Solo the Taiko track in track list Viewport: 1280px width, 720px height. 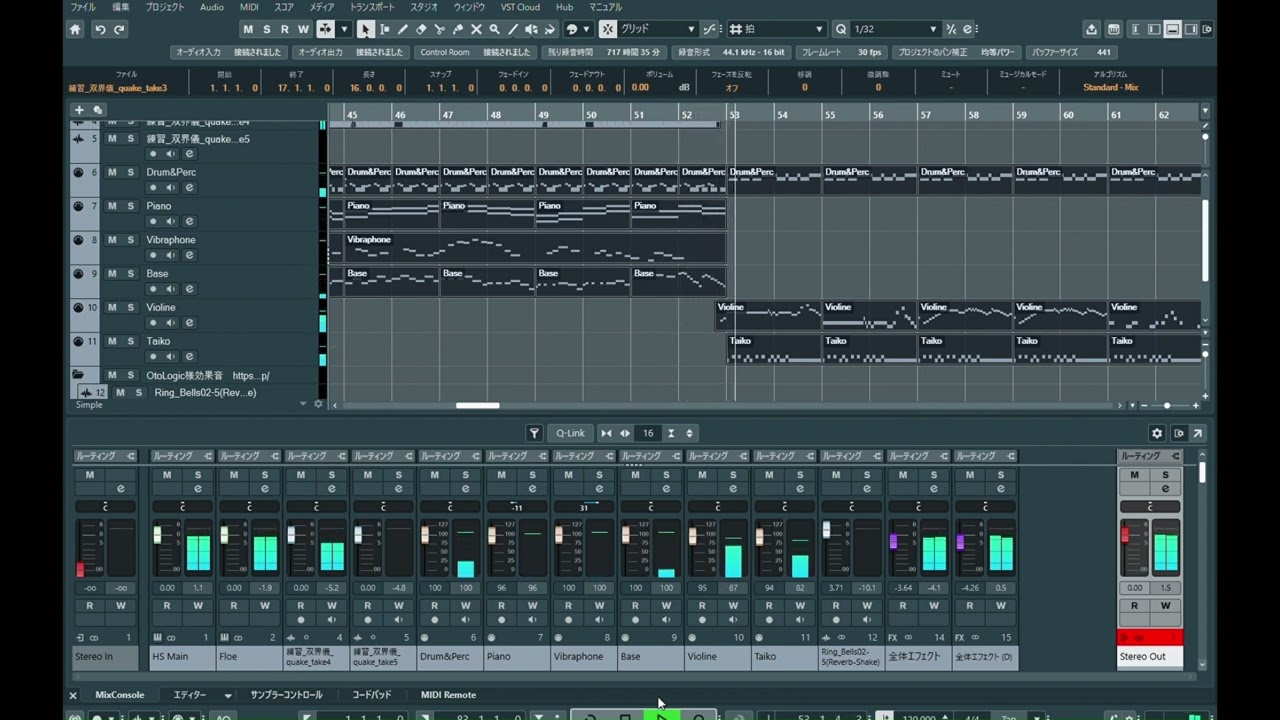[x=130, y=341]
